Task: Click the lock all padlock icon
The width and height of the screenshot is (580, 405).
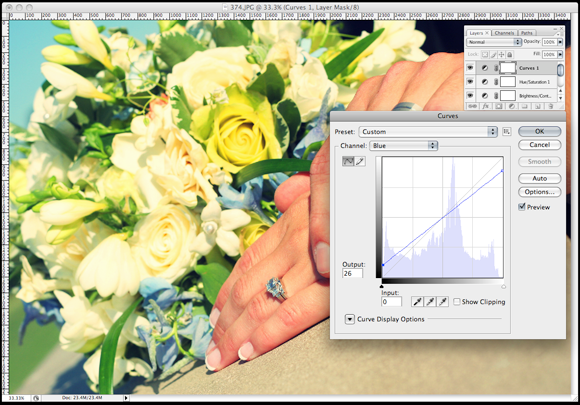Action: [509, 54]
